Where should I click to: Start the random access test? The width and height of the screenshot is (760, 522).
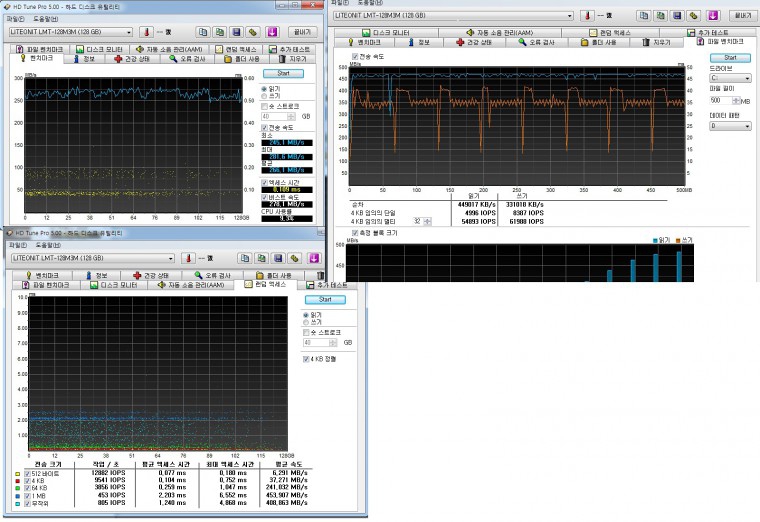[325, 300]
